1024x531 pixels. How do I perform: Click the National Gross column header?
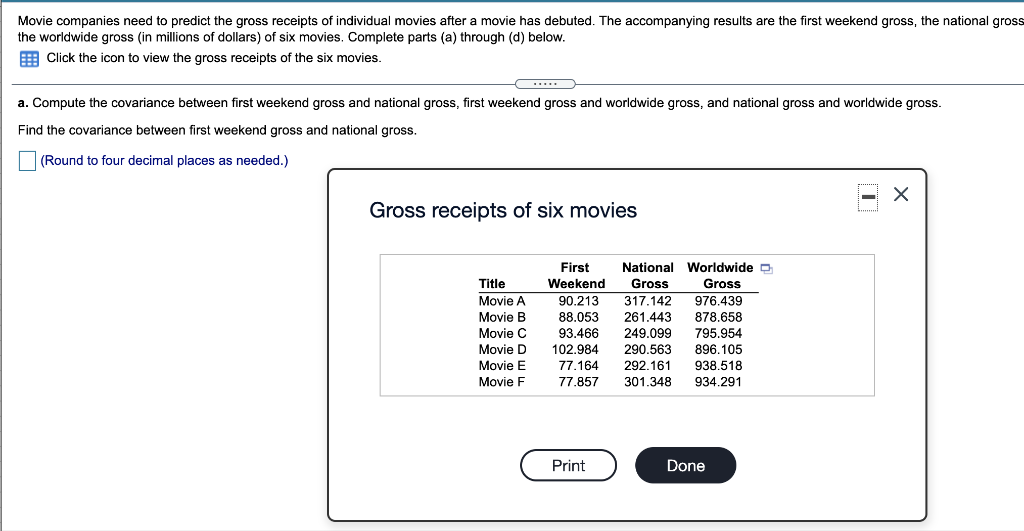(x=648, y=276)
